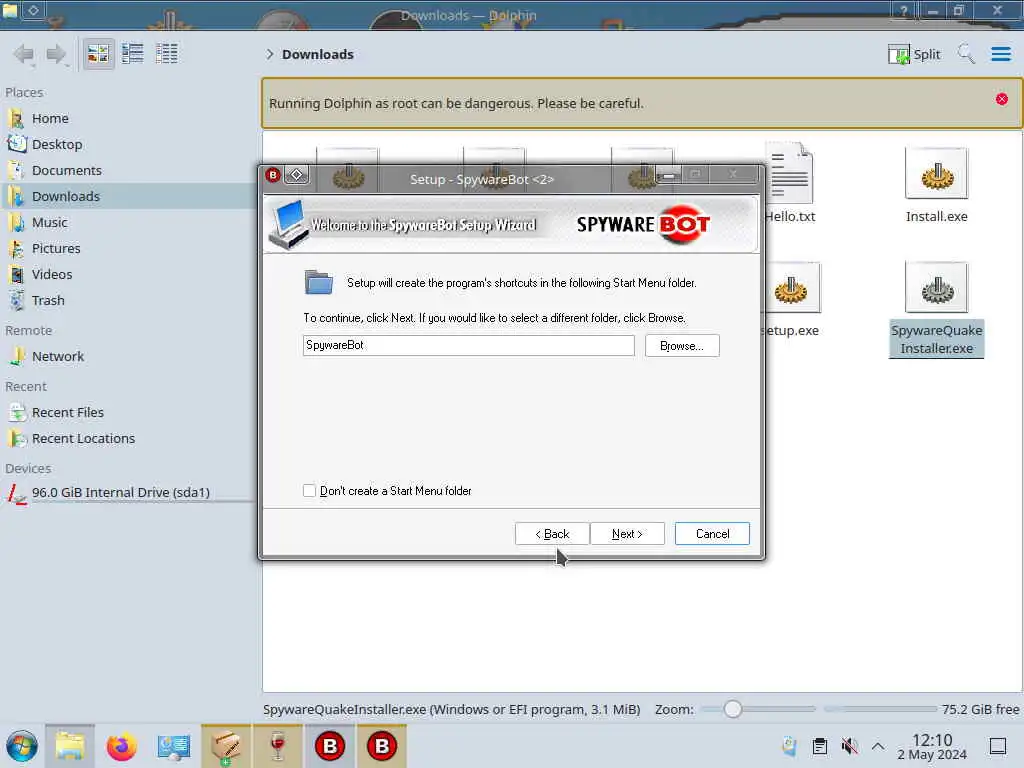
Task: Go forward in Dolphin navigation
Action: [57, 54]
